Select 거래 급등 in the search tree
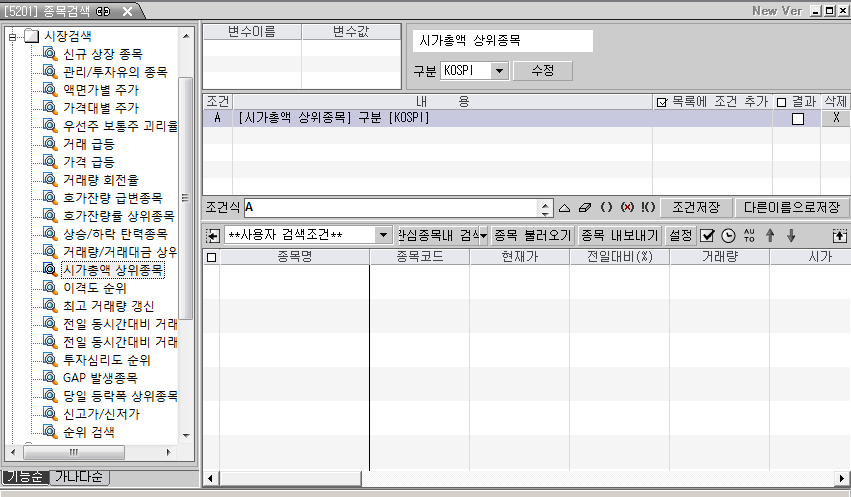Screen dimensions: 851x497 click(x=88, y=144)
